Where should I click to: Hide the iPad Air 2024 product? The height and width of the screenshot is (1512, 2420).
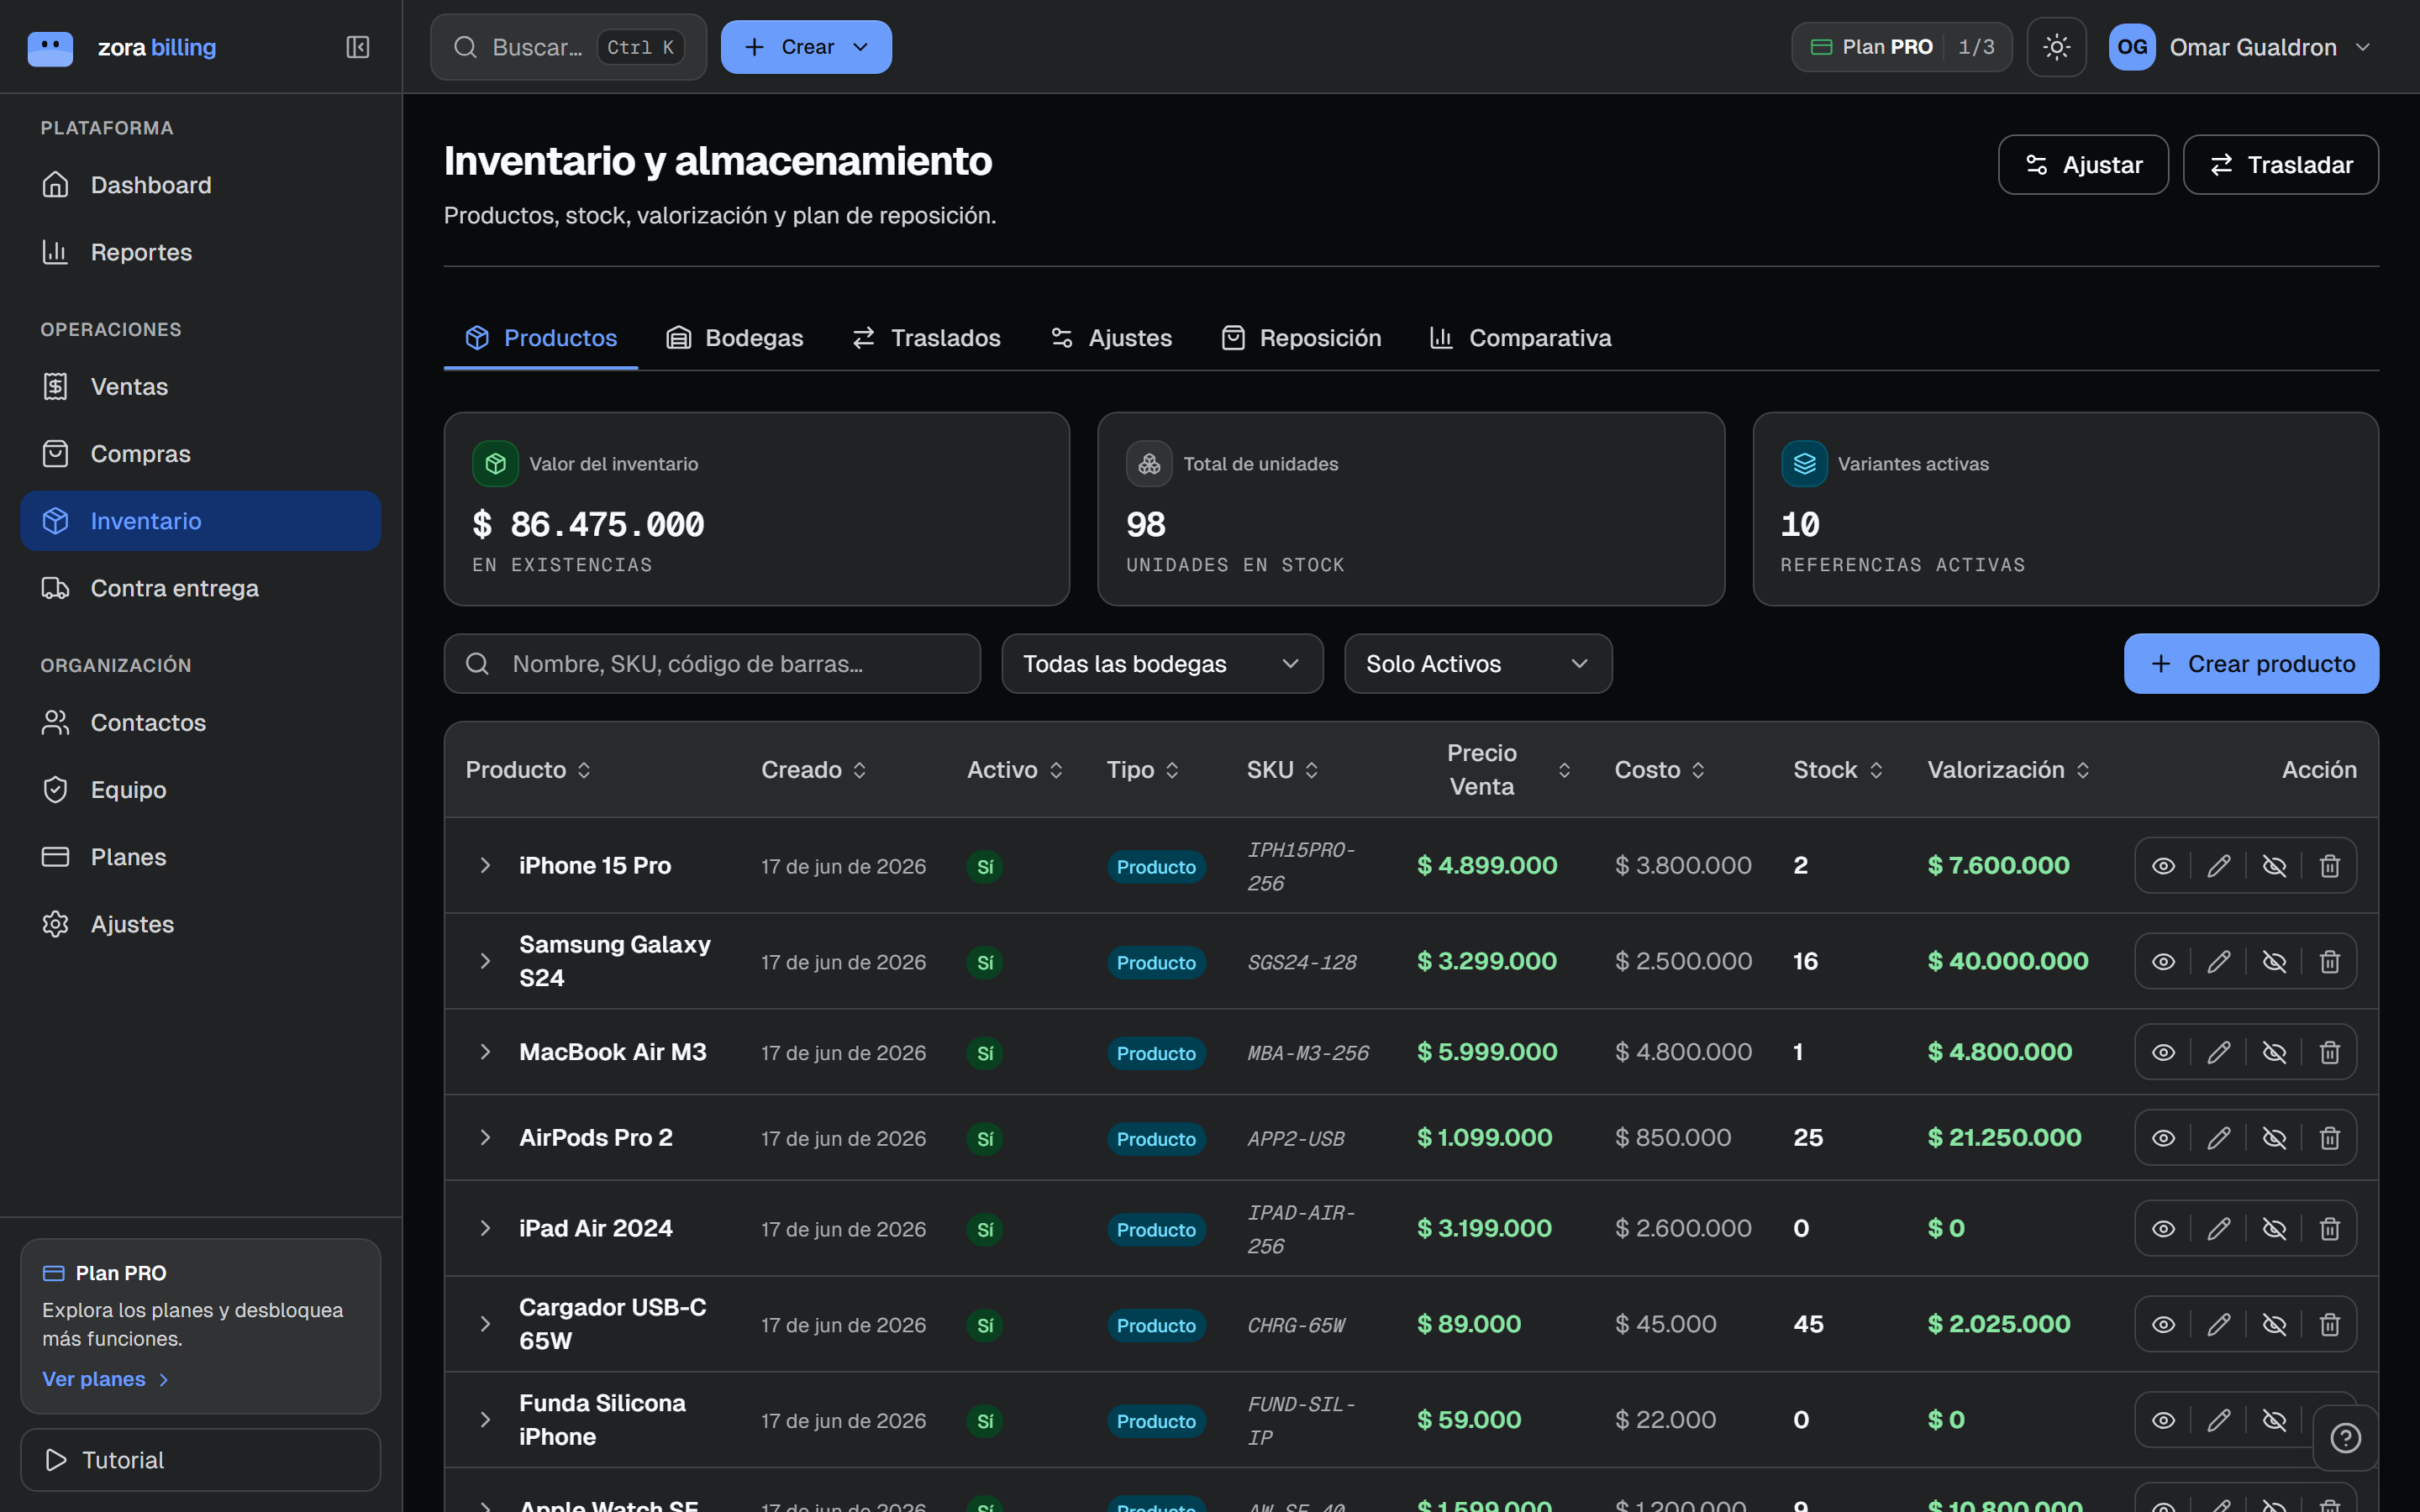[x=2274, y=1229]
